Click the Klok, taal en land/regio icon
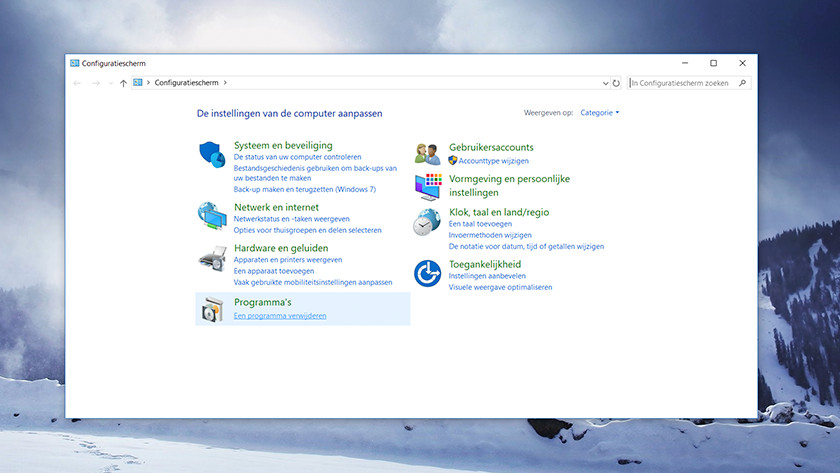 [x=427, y=222]
